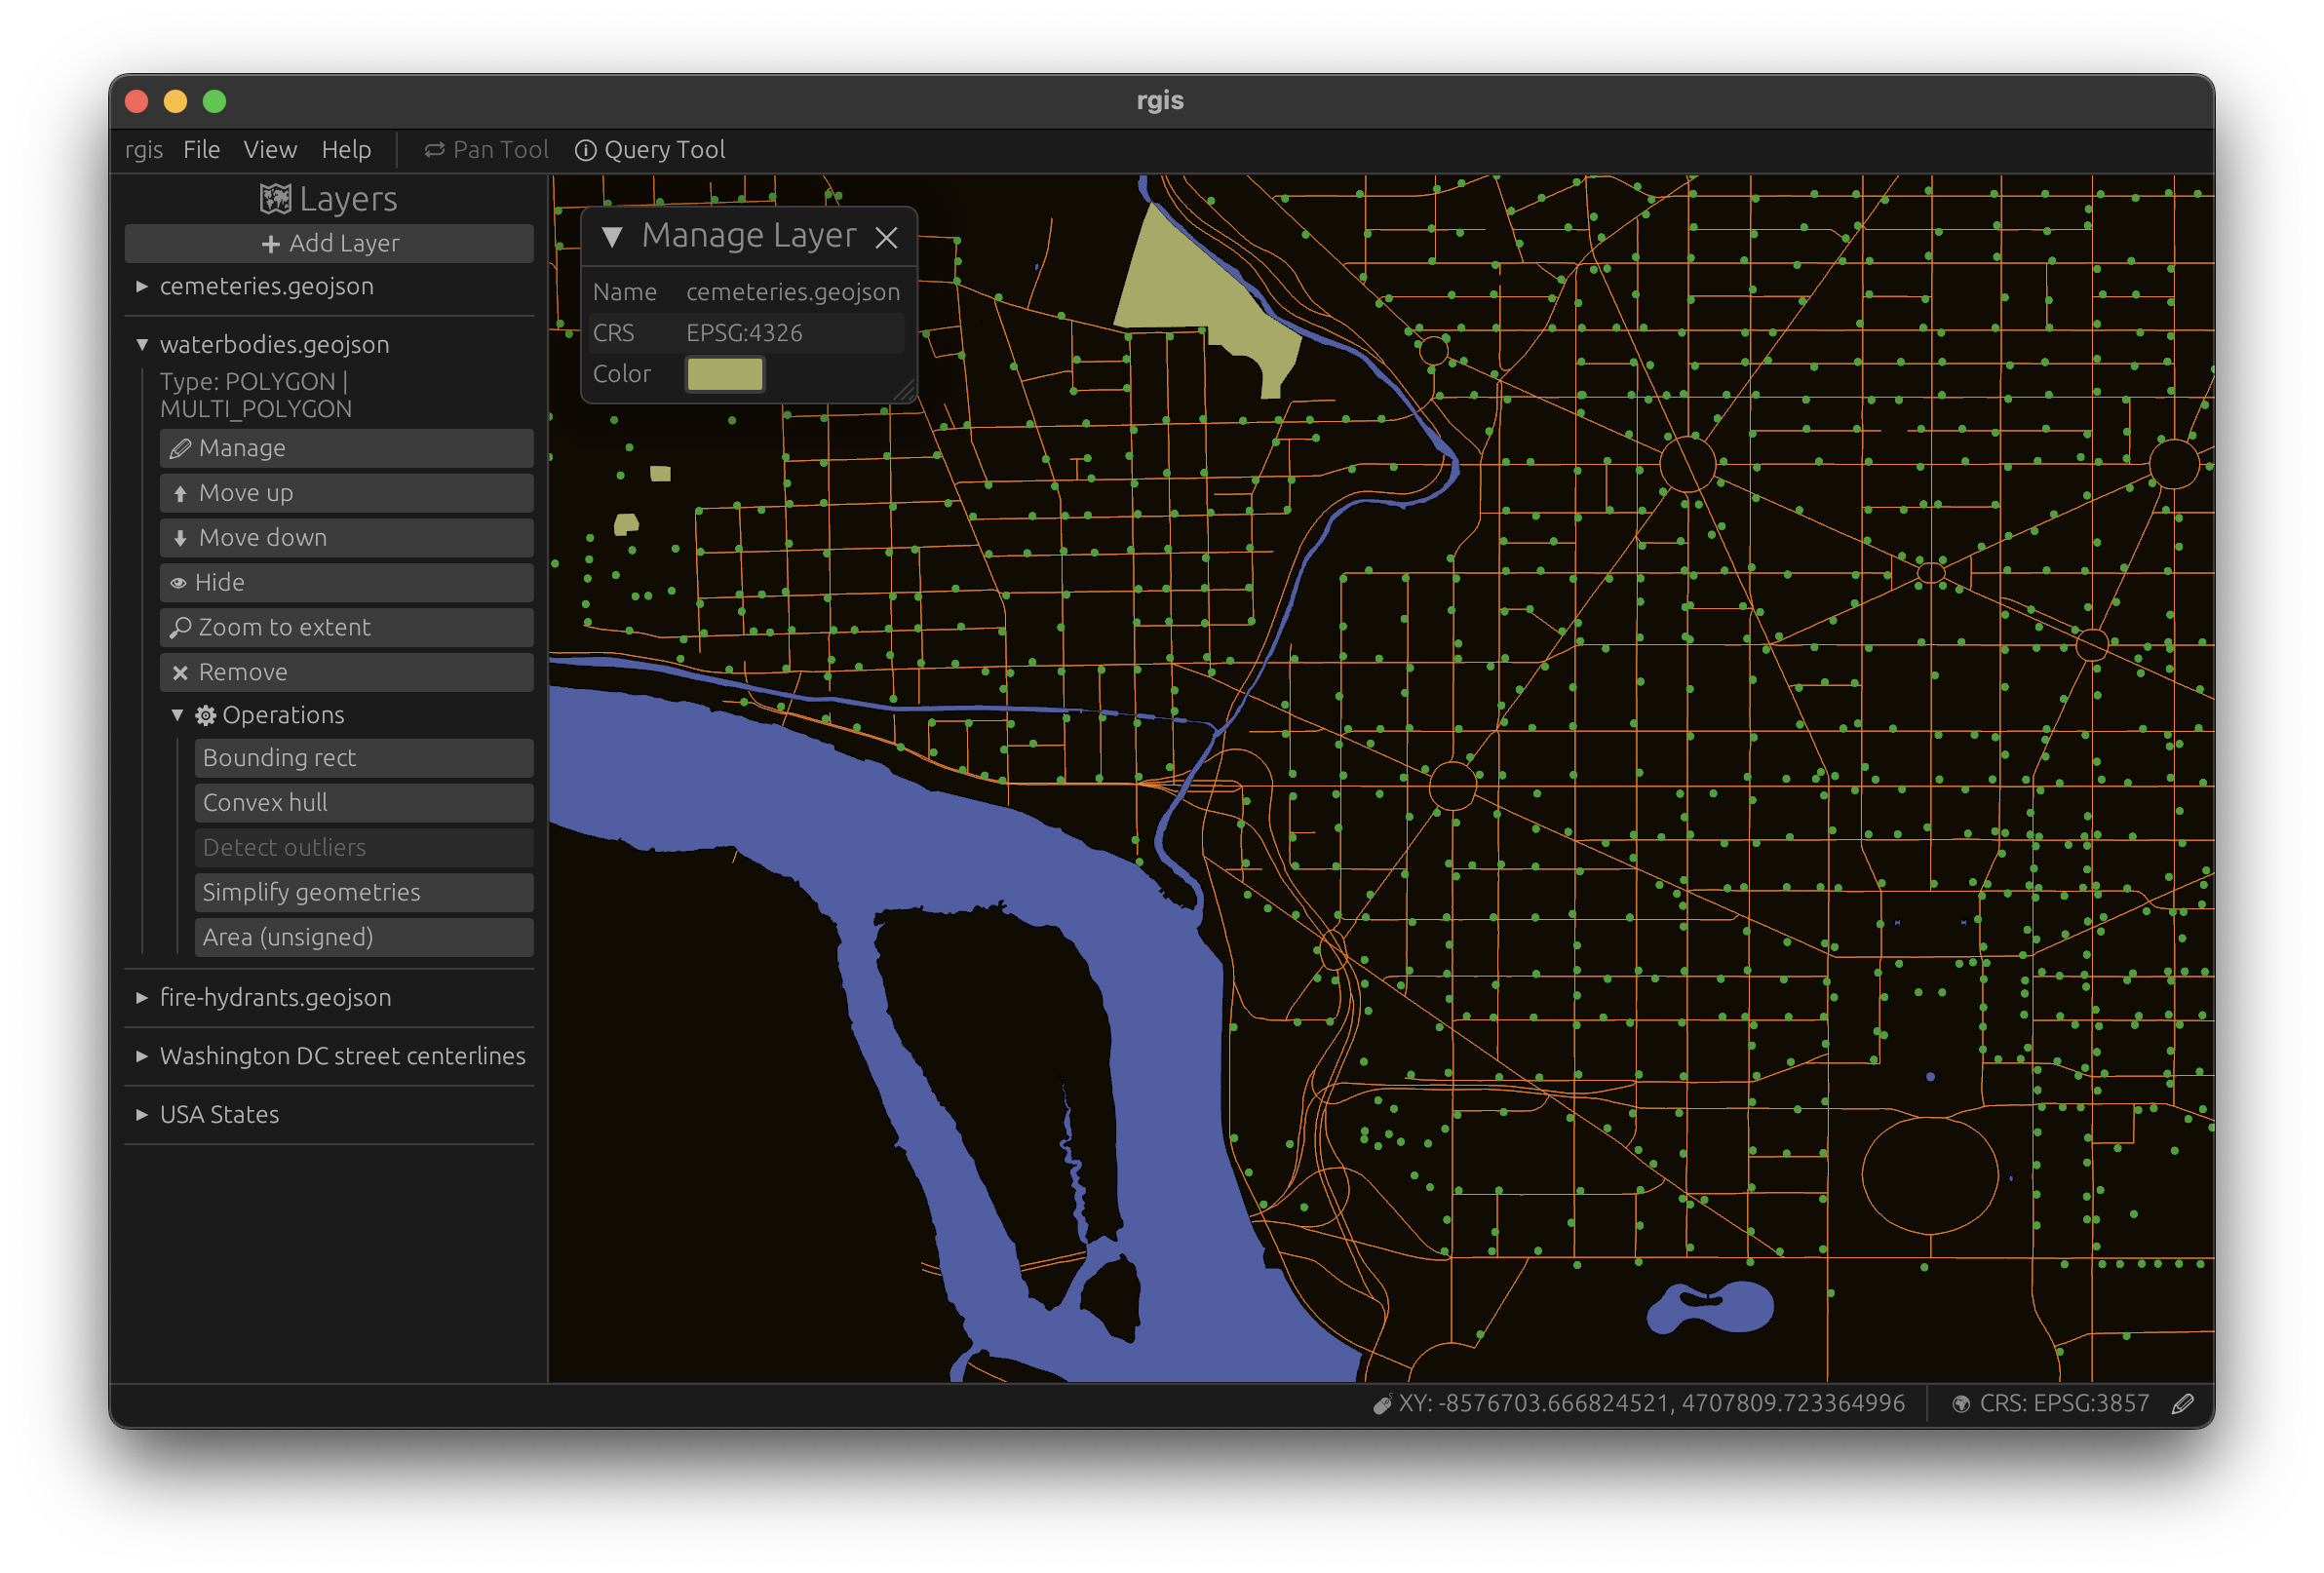Viewport: 2324px width, 1573px height.
Task: Select the Query Tool info icon
Action: pyautogui.click(x=585, y=150)
